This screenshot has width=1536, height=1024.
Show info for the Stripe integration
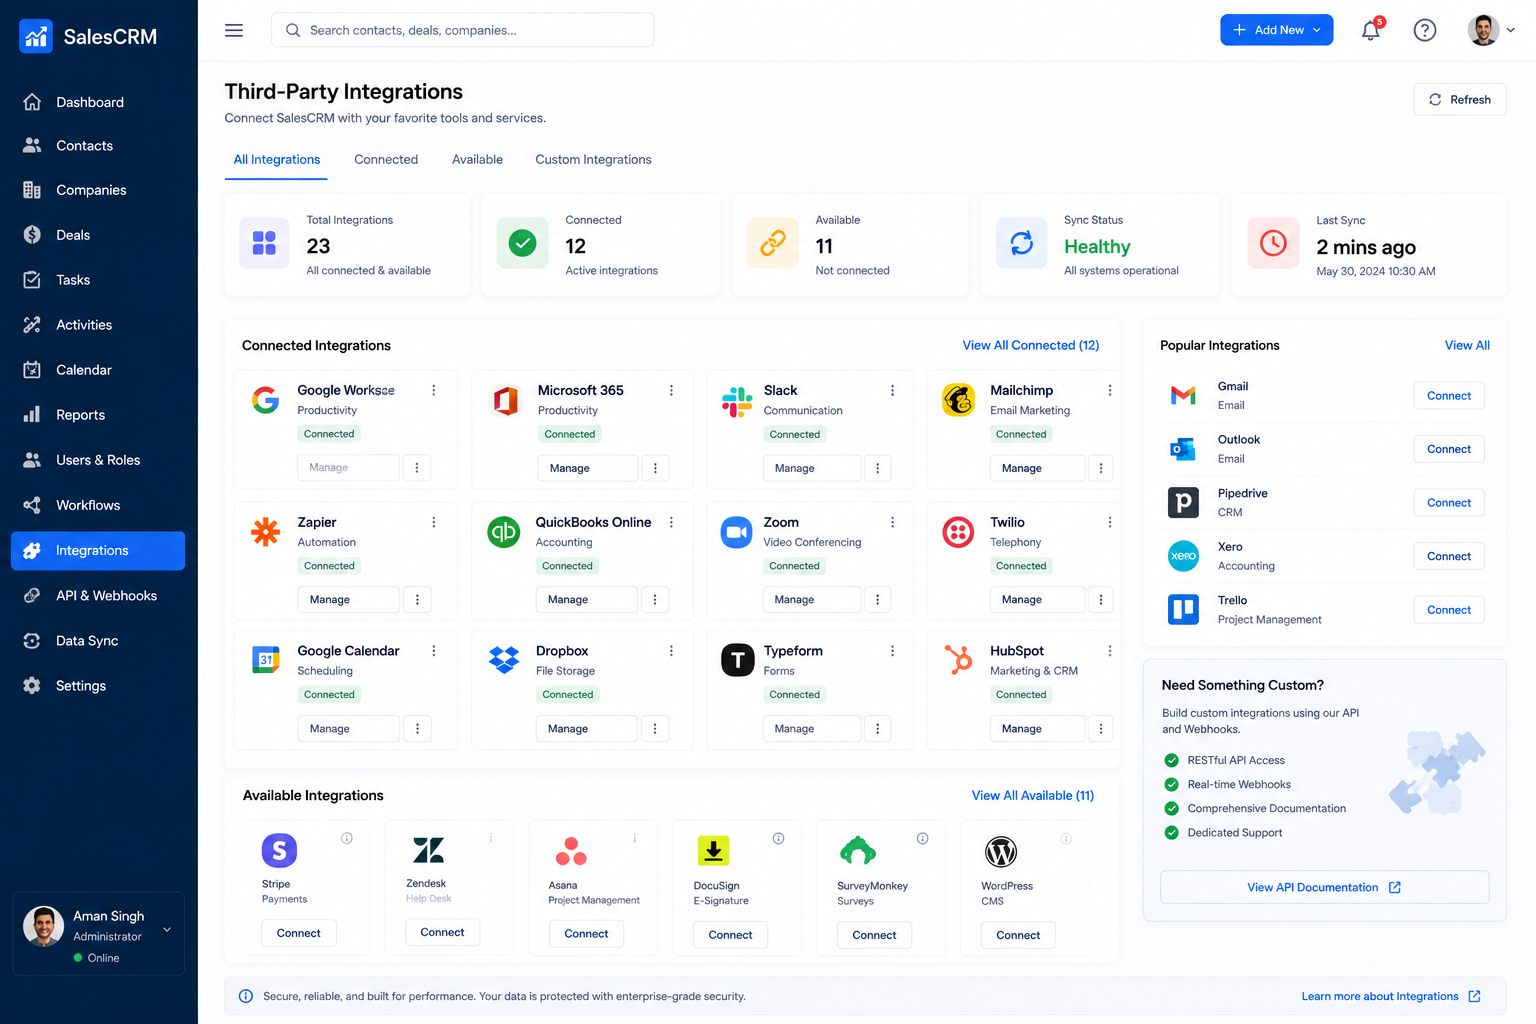pyautogui.click(x=347, y=838)
